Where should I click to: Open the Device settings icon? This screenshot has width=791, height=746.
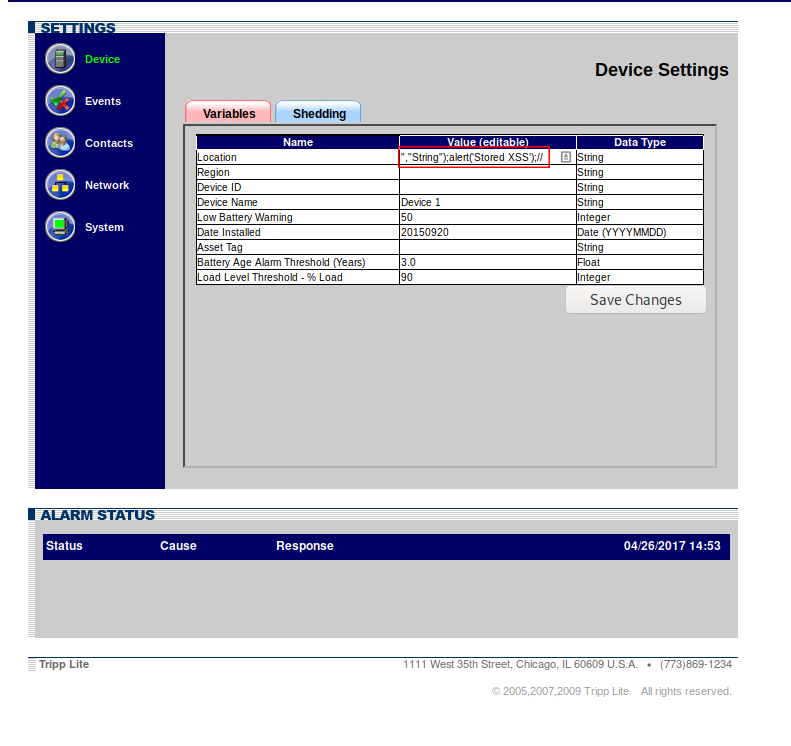tap(60, 59)
